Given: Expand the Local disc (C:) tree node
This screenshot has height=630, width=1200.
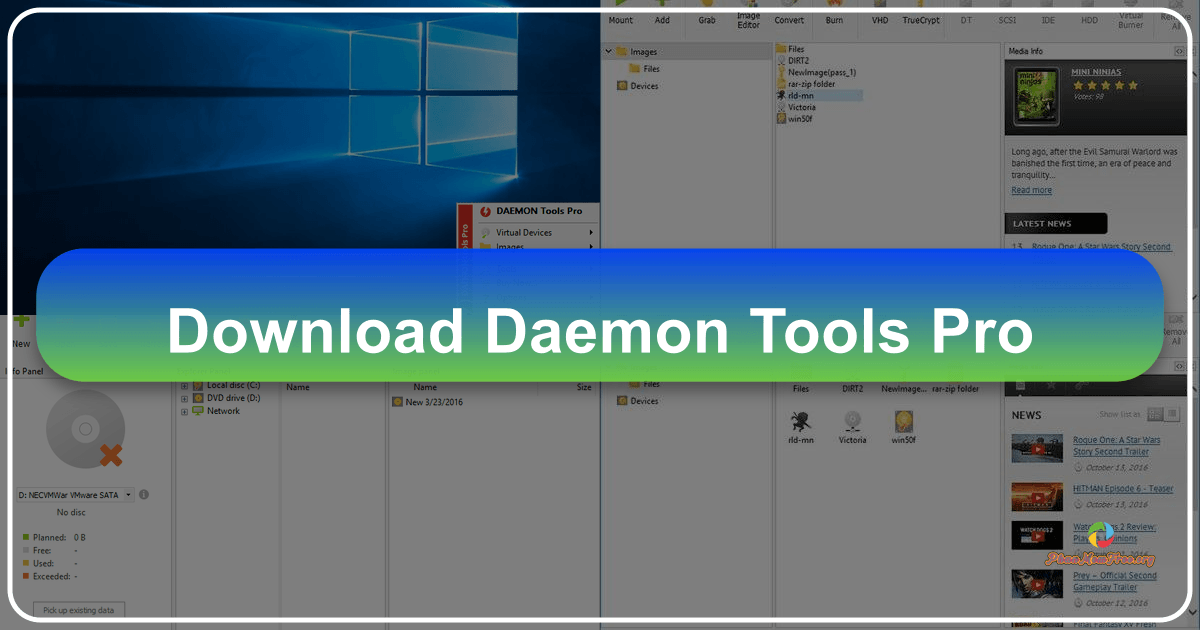Looking at the screenshot, I should [x=184, y=384].
